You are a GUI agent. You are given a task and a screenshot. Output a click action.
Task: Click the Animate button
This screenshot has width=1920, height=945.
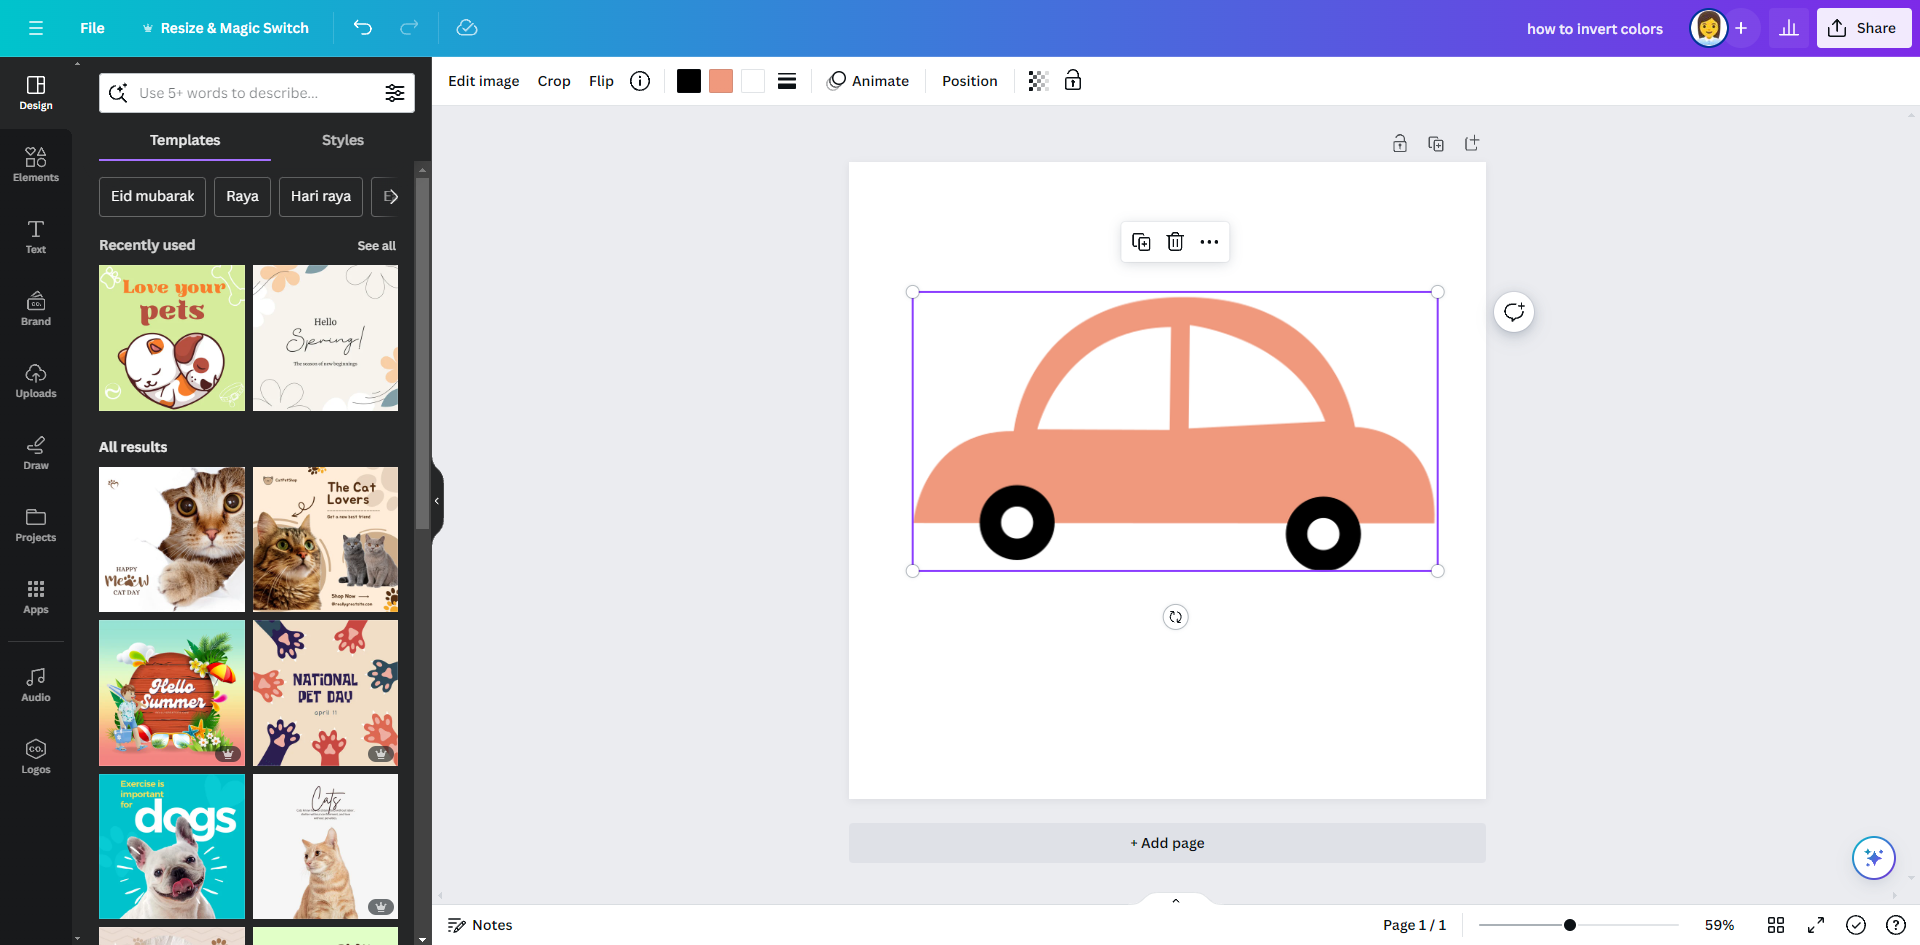[868, 81]
